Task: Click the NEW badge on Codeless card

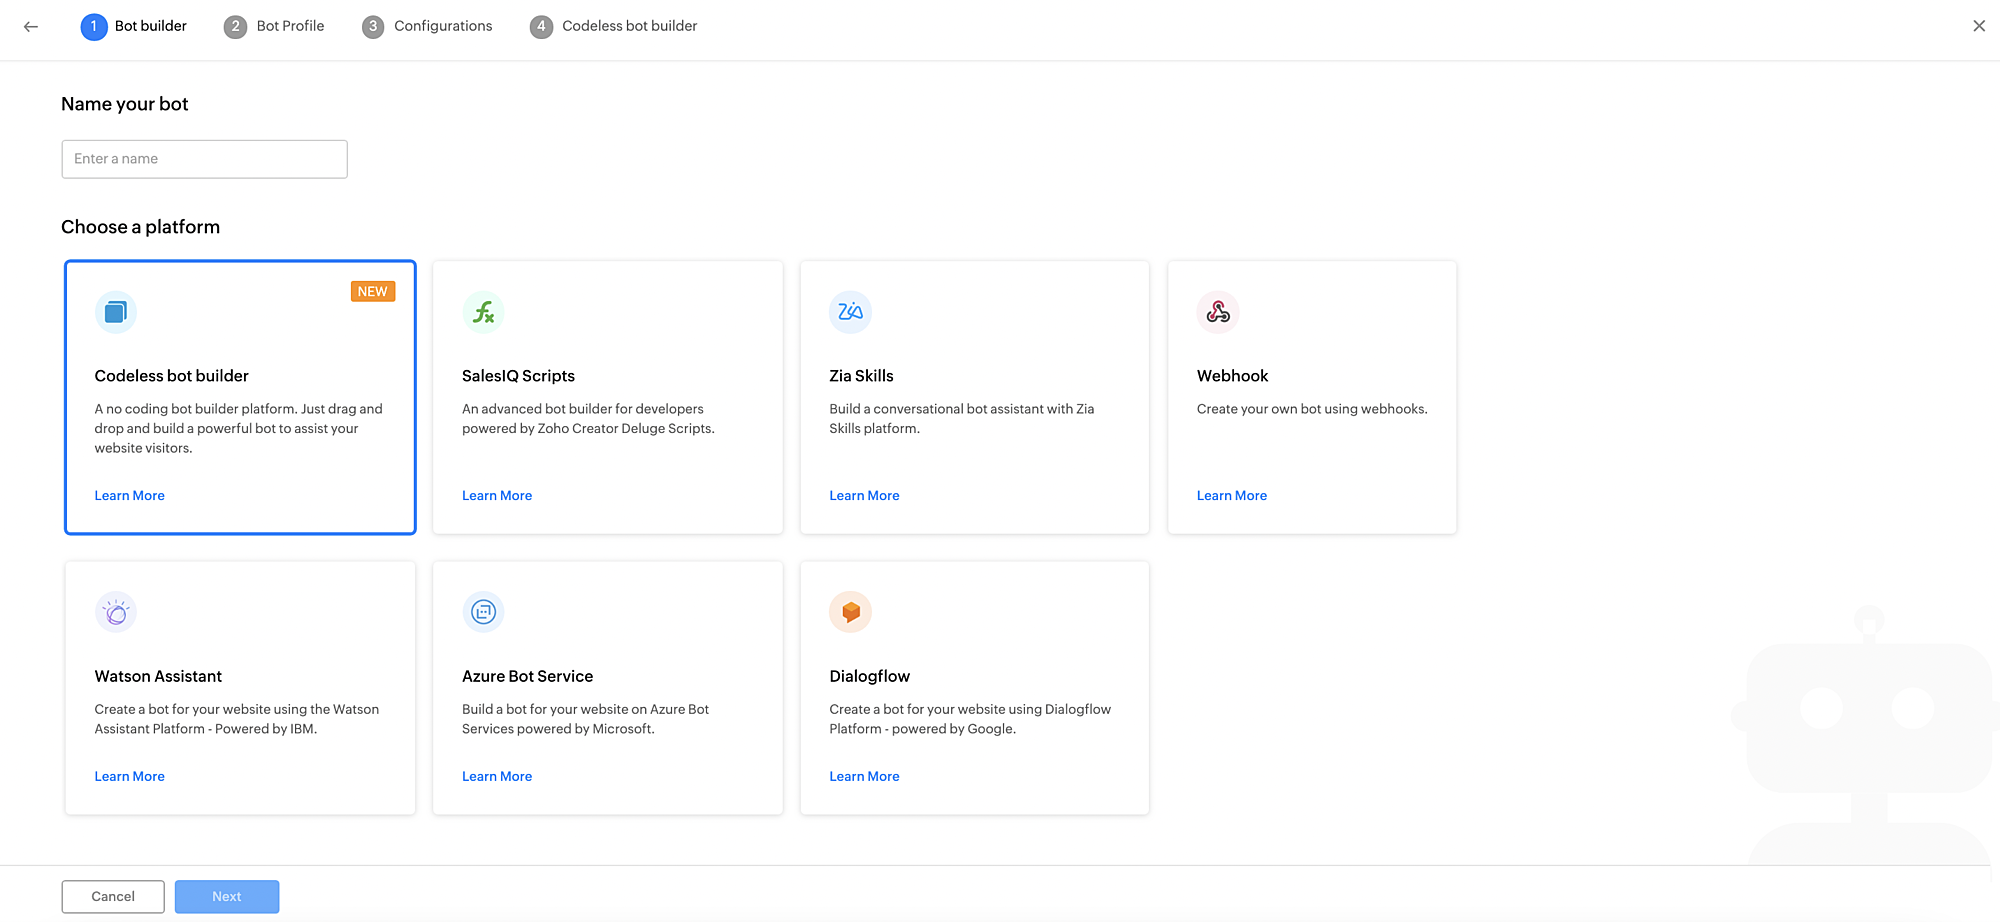Action: (373, 291)
